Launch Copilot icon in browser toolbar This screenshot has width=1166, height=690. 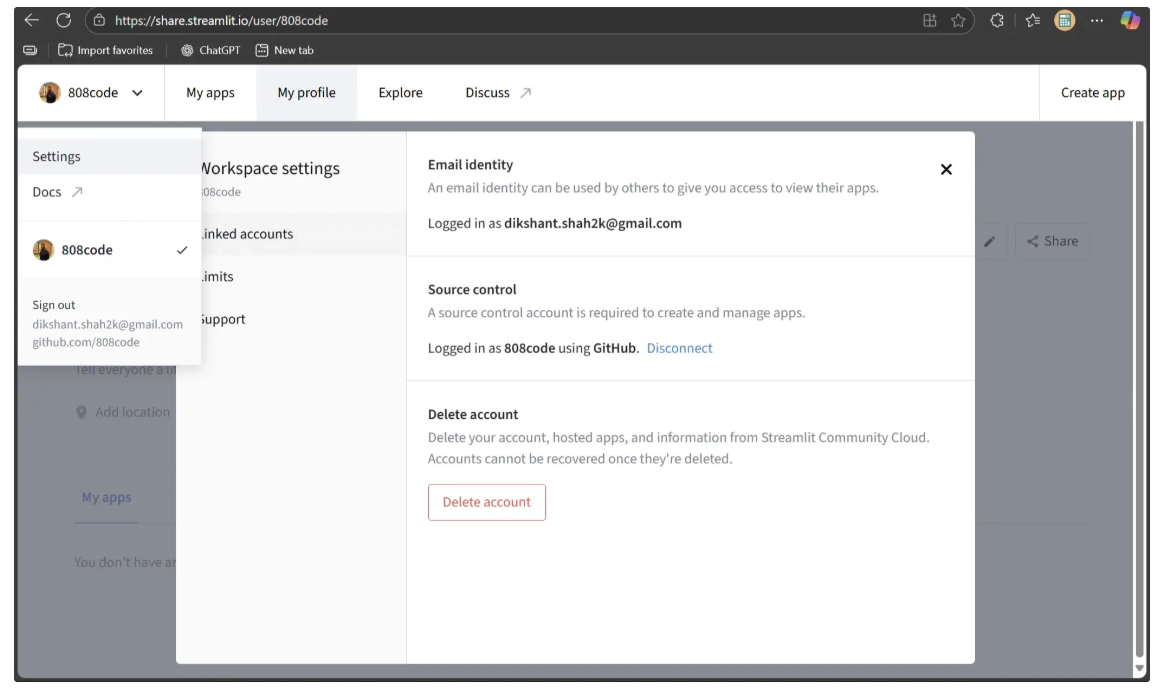pos(1130,20)
